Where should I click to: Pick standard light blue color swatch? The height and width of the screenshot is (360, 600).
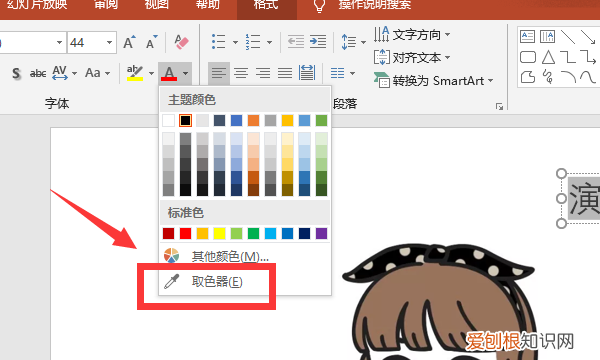click(x=271, y=233)
